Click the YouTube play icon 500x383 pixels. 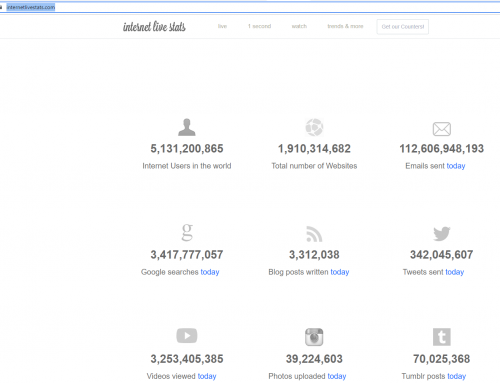click(x=187, y=336)
